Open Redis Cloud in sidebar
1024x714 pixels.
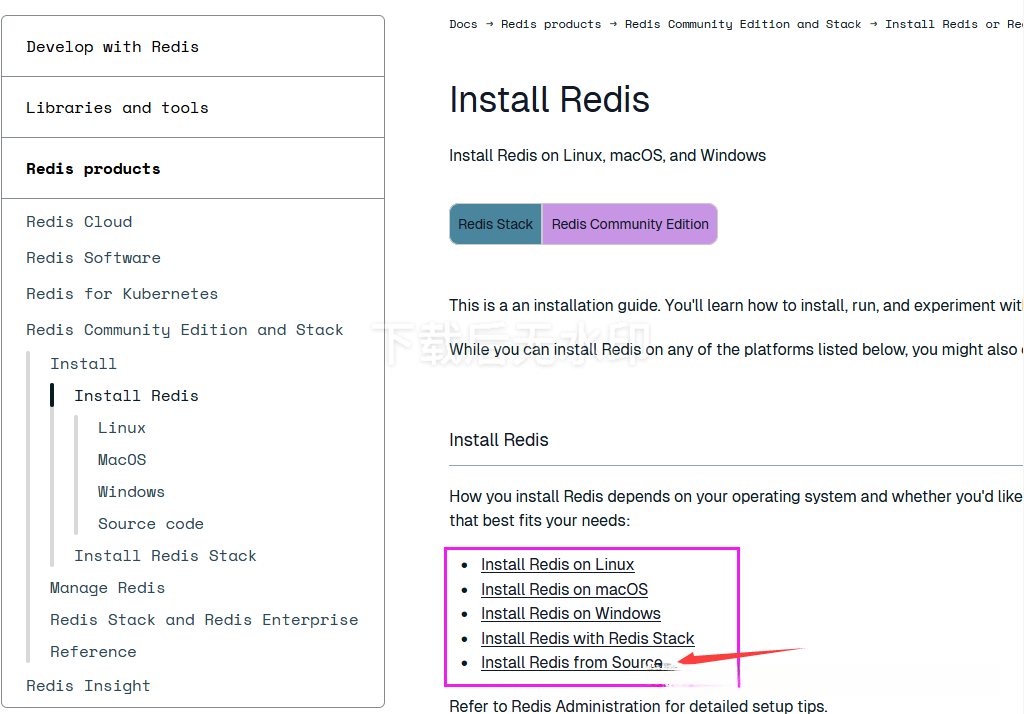click(x=79, y=222)
